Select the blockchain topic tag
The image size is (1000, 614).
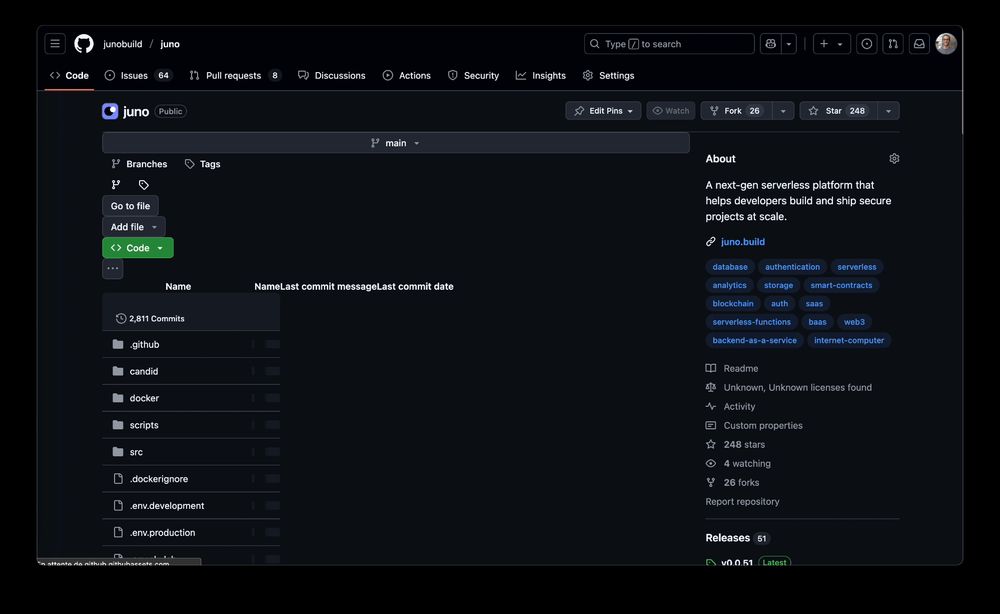click(x=733, y=303)
